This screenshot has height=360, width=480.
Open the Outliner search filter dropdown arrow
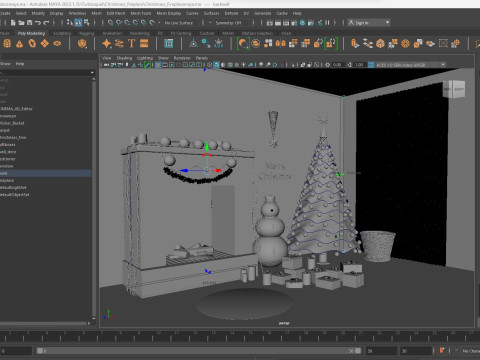[x=92, y=72]
